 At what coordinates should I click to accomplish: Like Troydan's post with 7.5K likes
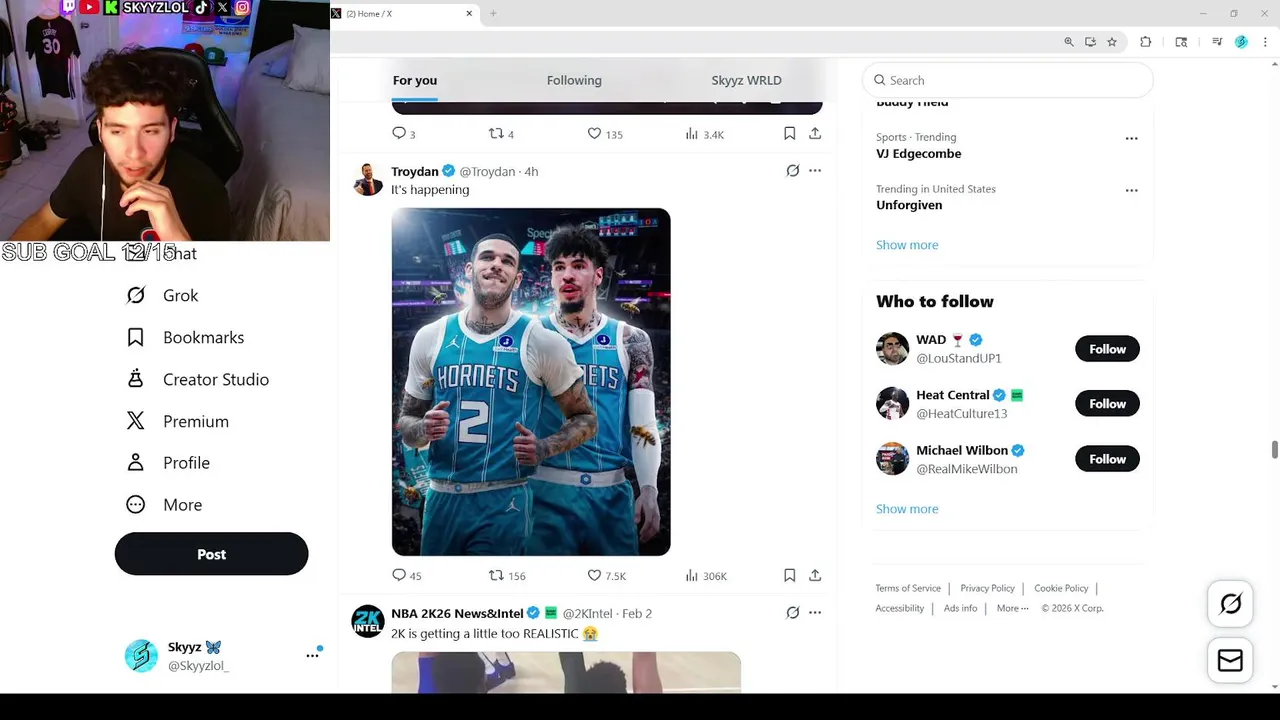tap(606, 575)
